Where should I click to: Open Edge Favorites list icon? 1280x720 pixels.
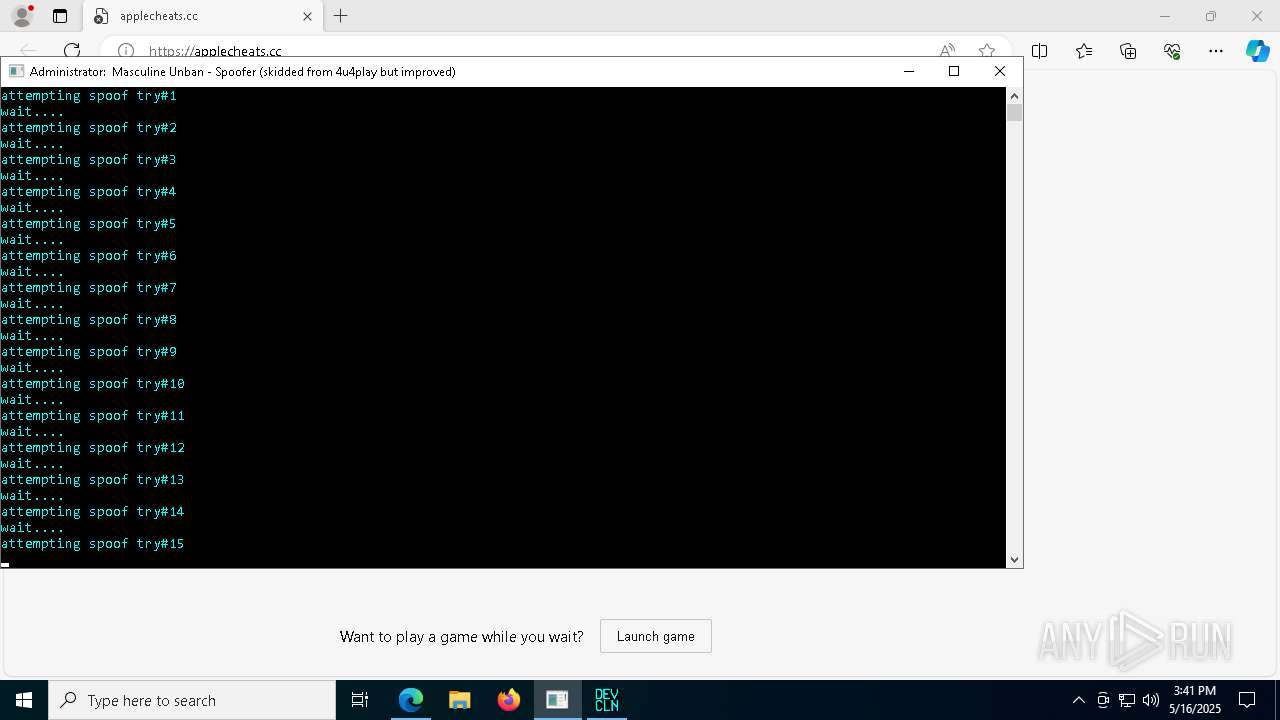click(x=1084, y=51)
